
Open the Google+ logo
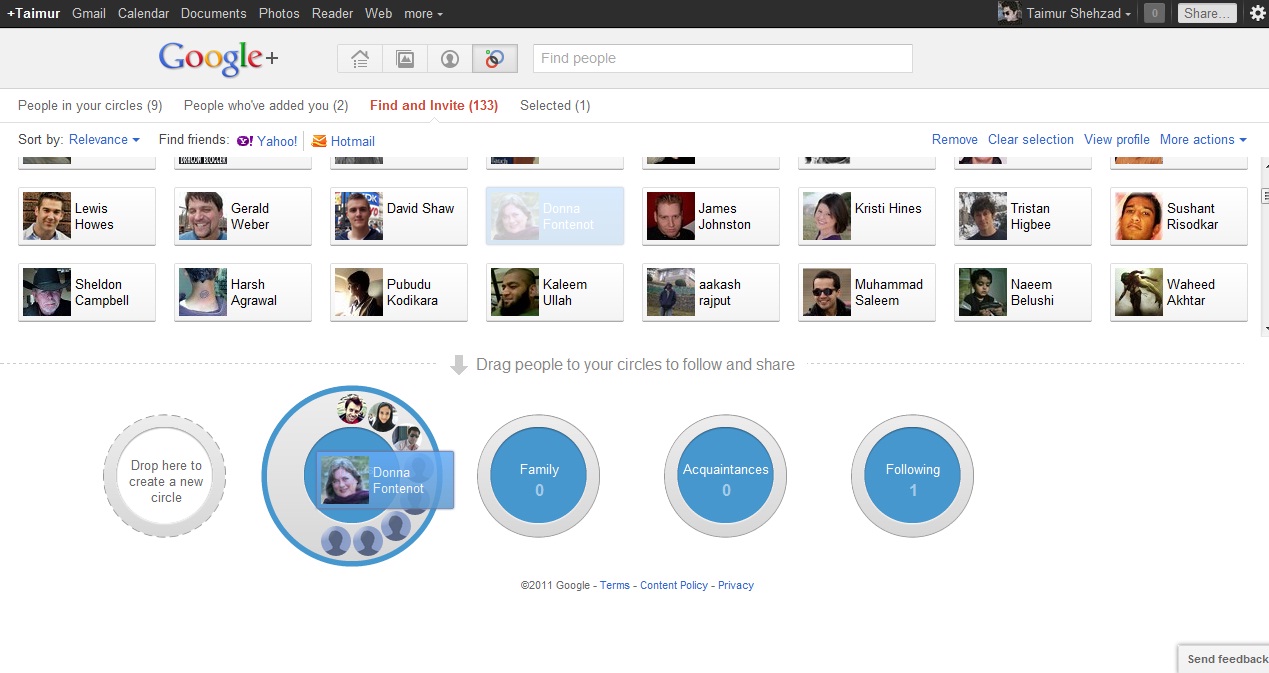[217, 58]
